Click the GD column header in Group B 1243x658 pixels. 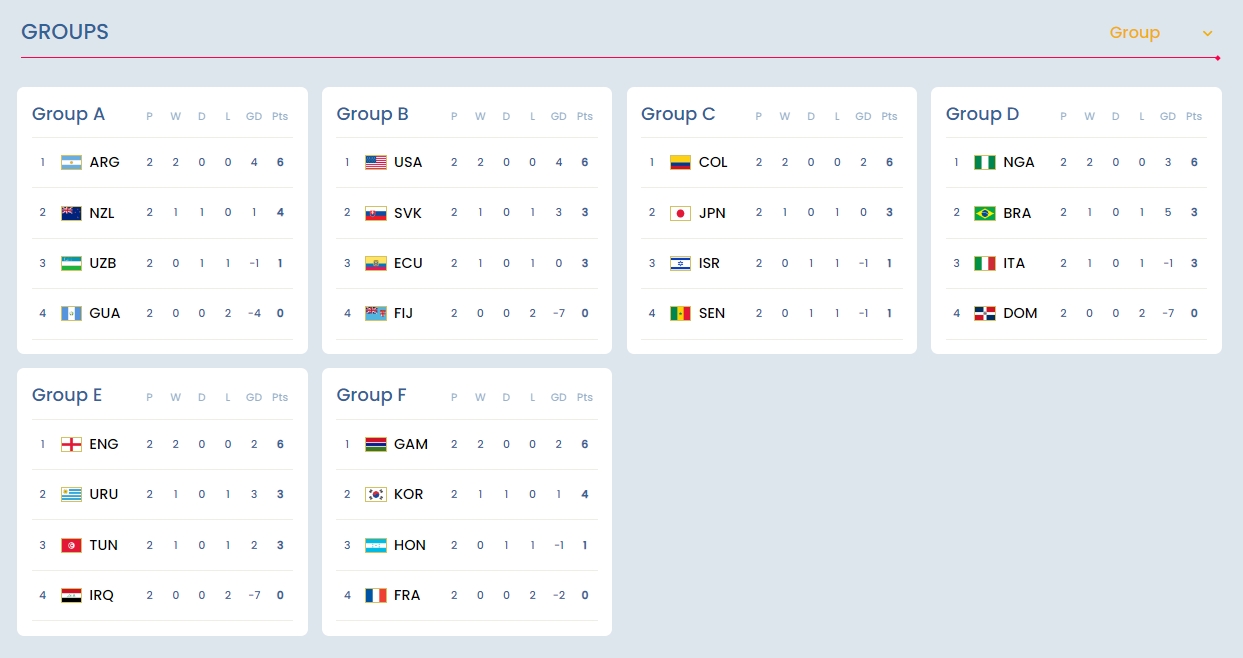pos(558,116)
